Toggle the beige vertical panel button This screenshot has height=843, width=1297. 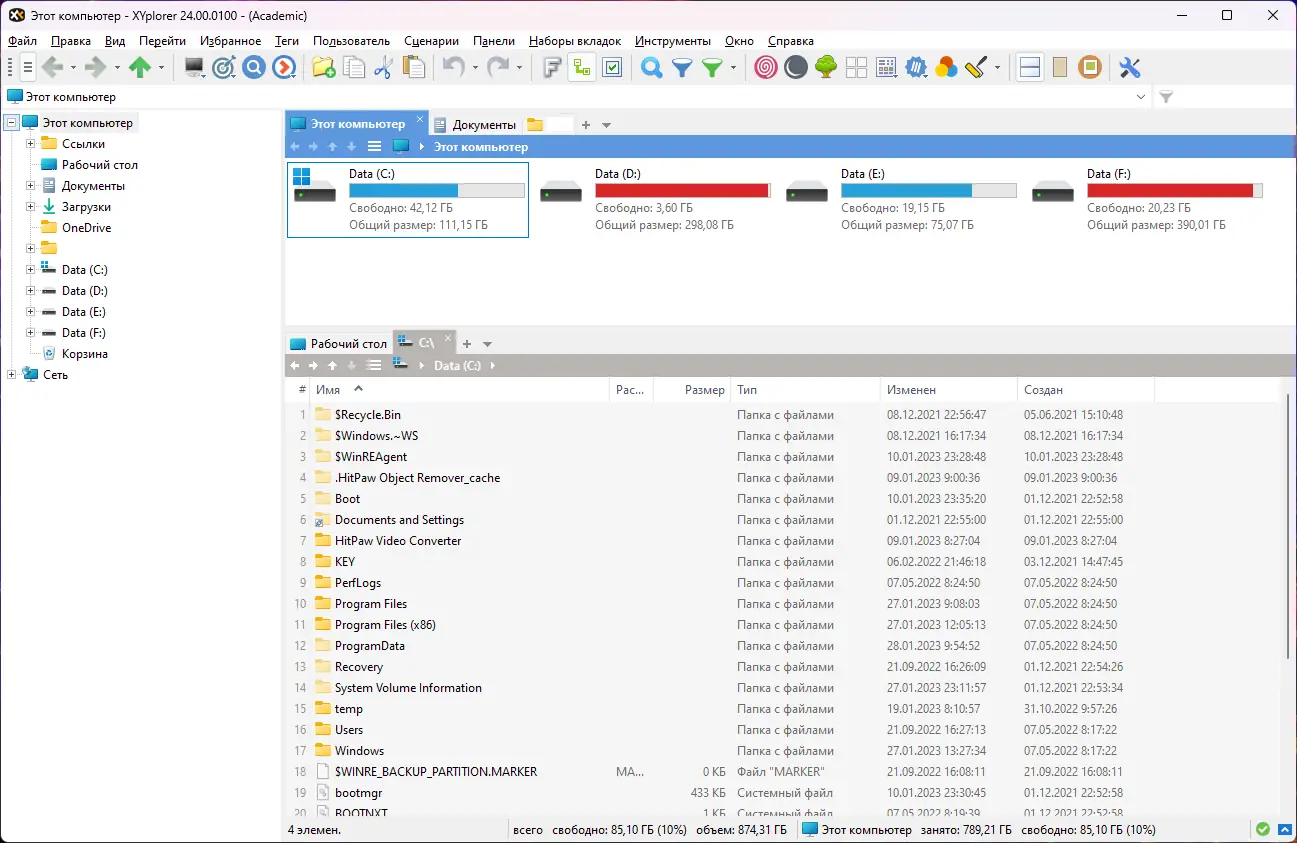click(1060, 67)
